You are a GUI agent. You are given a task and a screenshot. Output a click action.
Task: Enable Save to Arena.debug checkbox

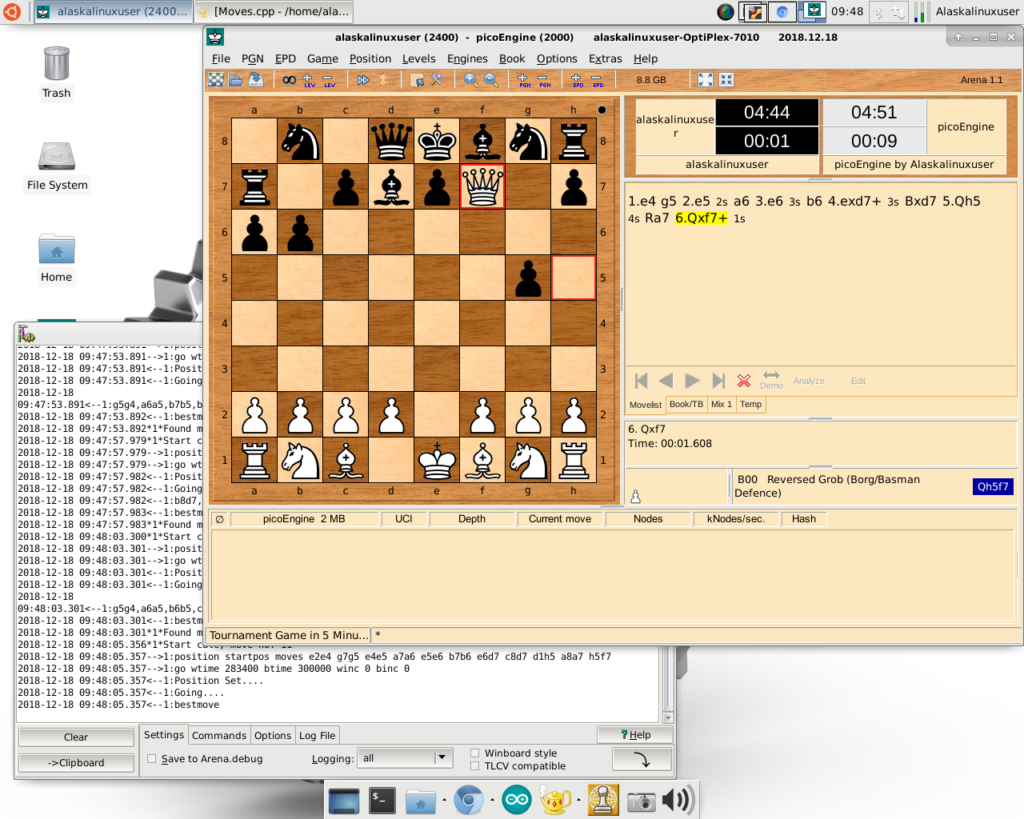(x=152, y=759)
